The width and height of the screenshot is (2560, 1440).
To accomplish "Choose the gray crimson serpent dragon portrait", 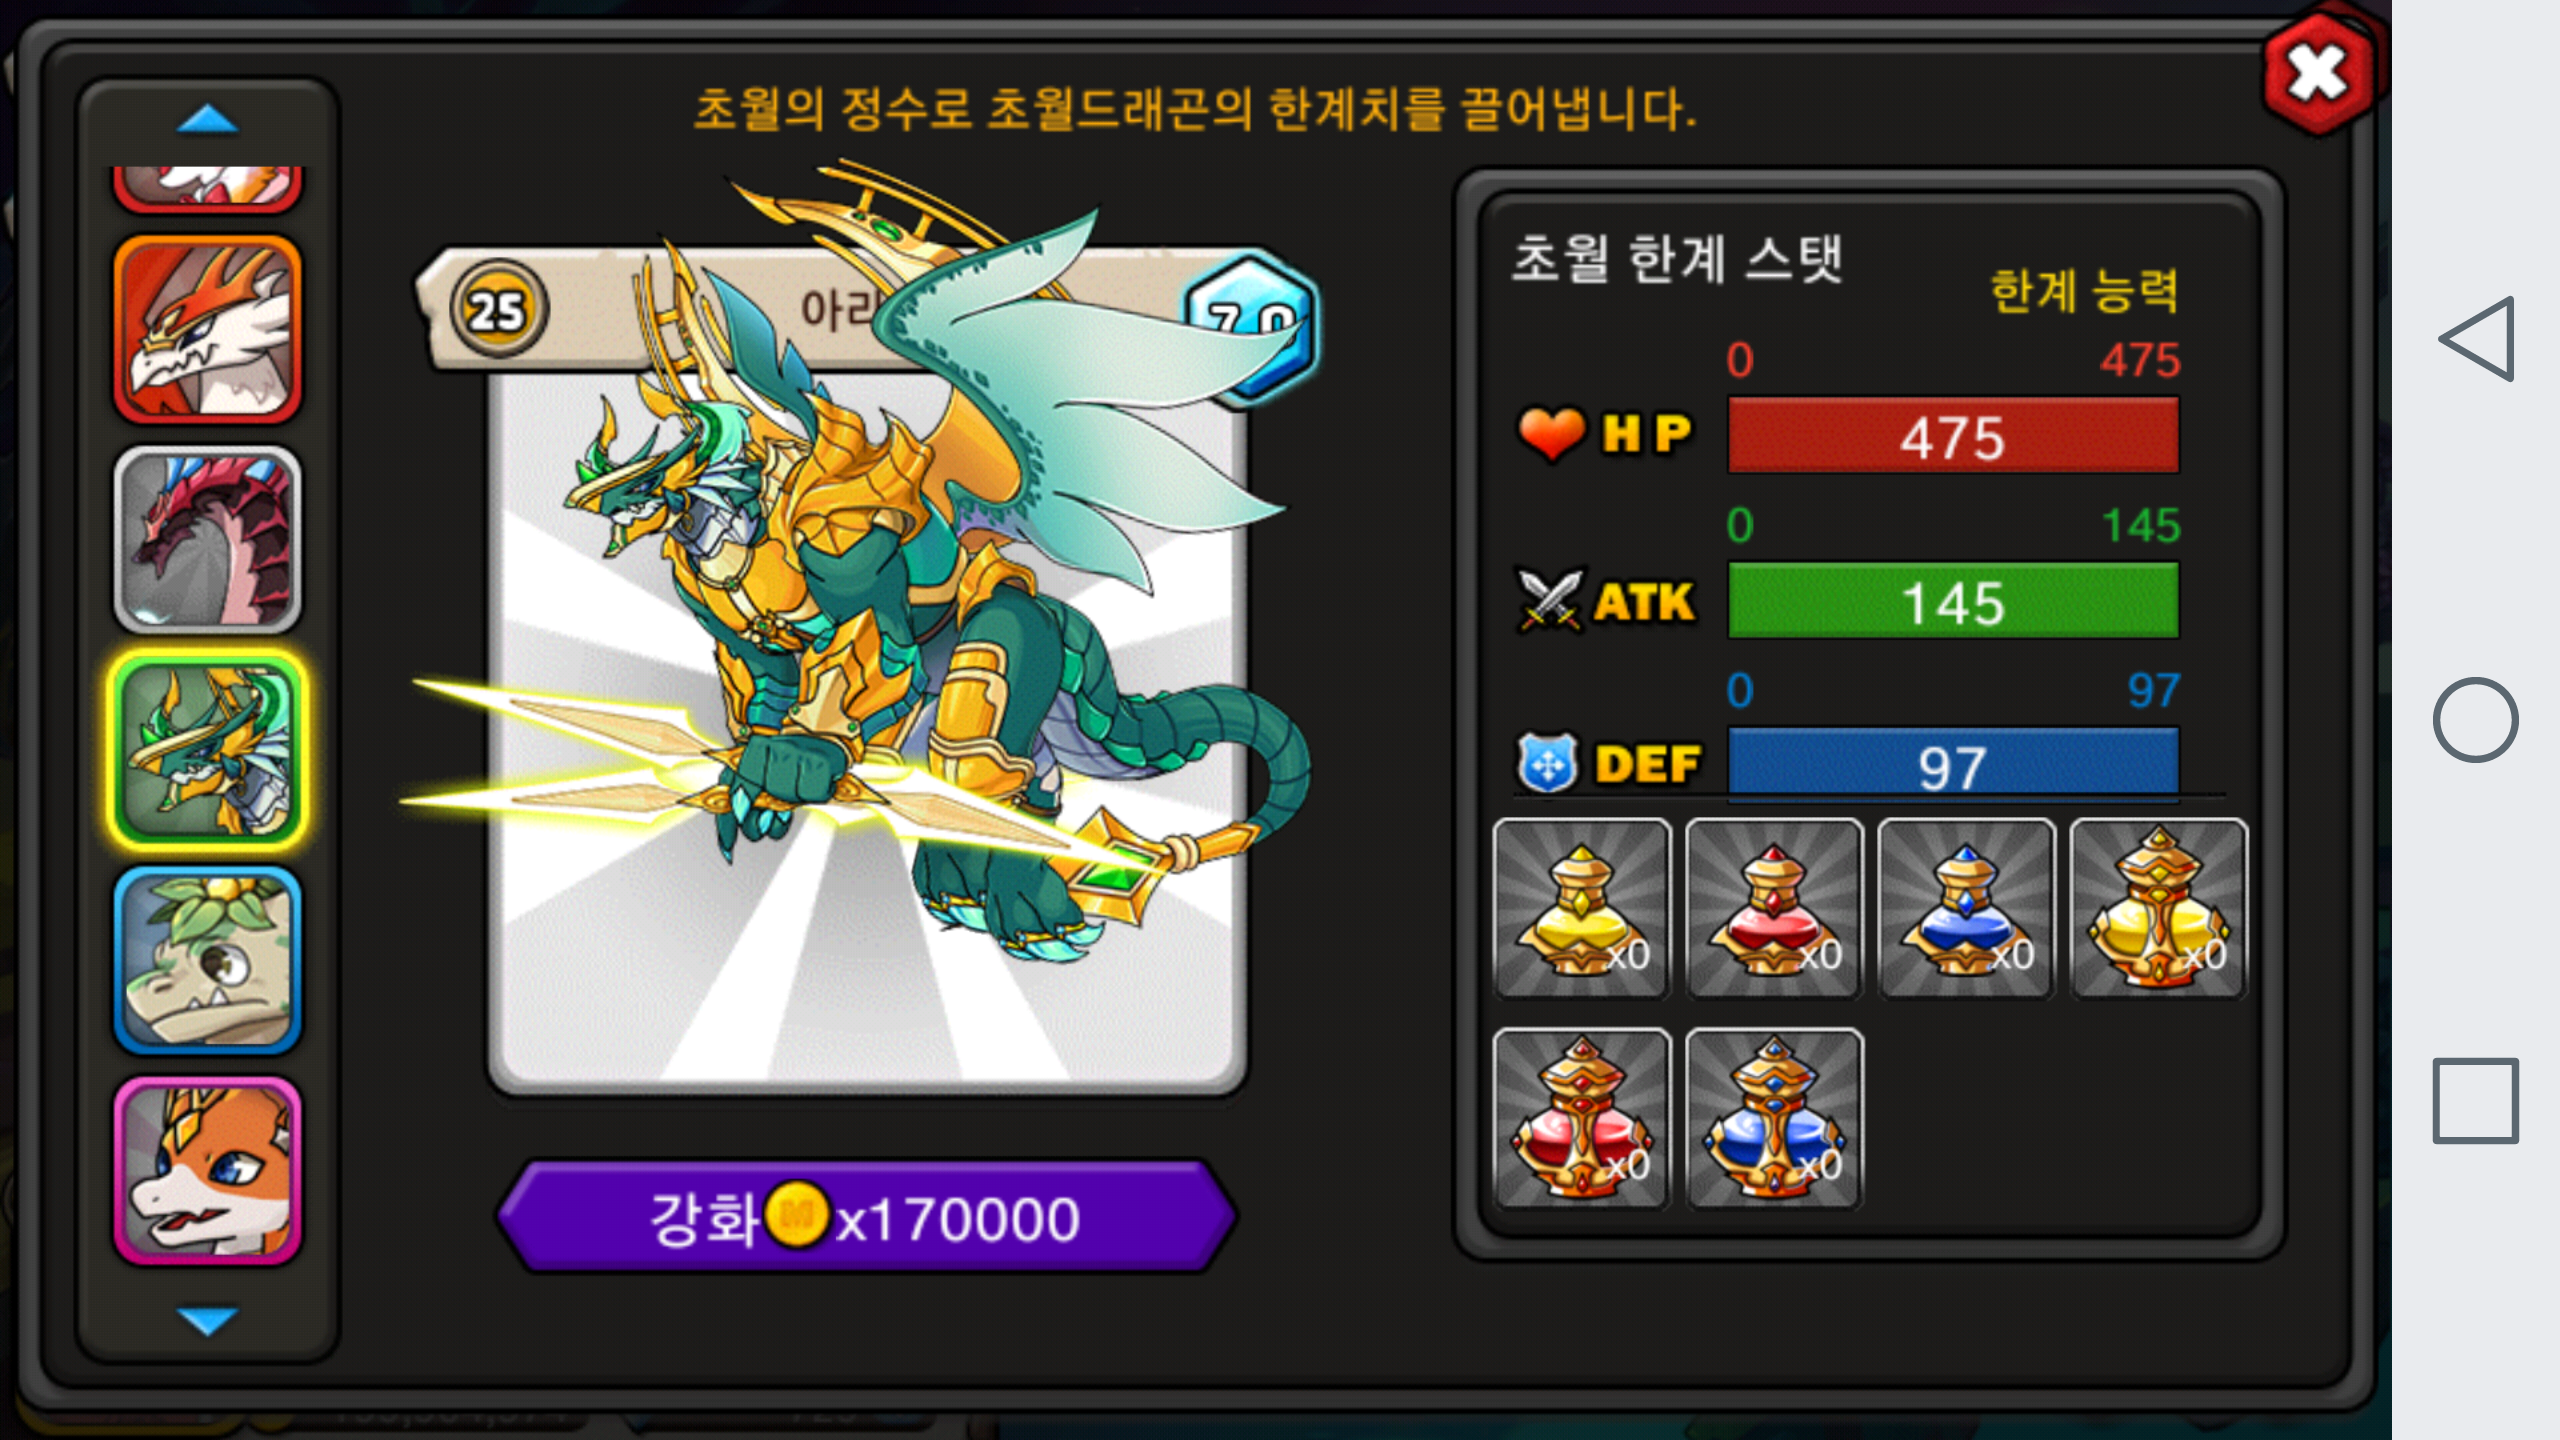I will [x=208, y=540].
